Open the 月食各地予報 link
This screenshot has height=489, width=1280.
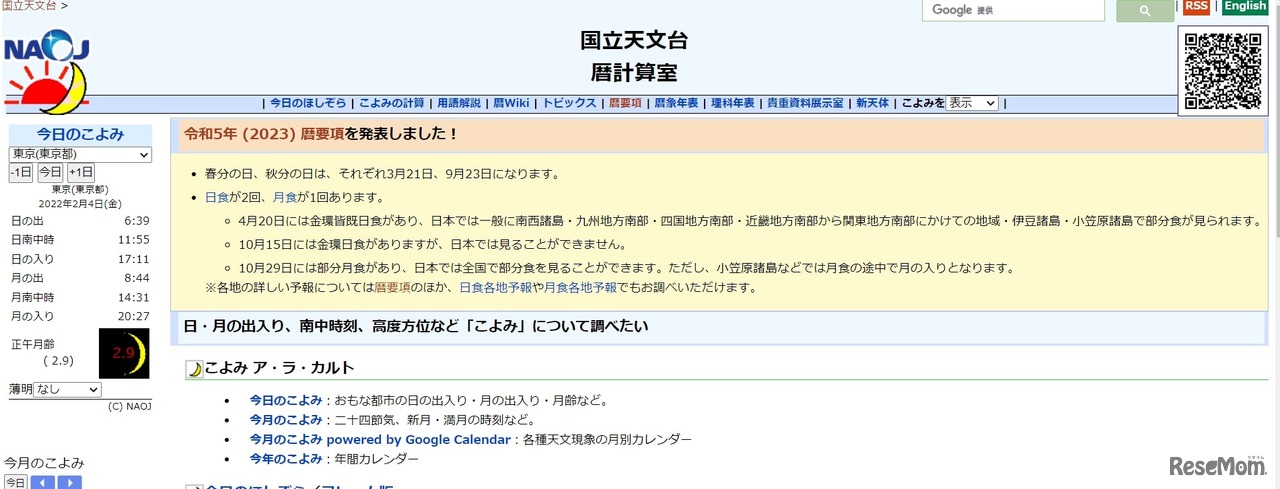click(x=580, y=288)
